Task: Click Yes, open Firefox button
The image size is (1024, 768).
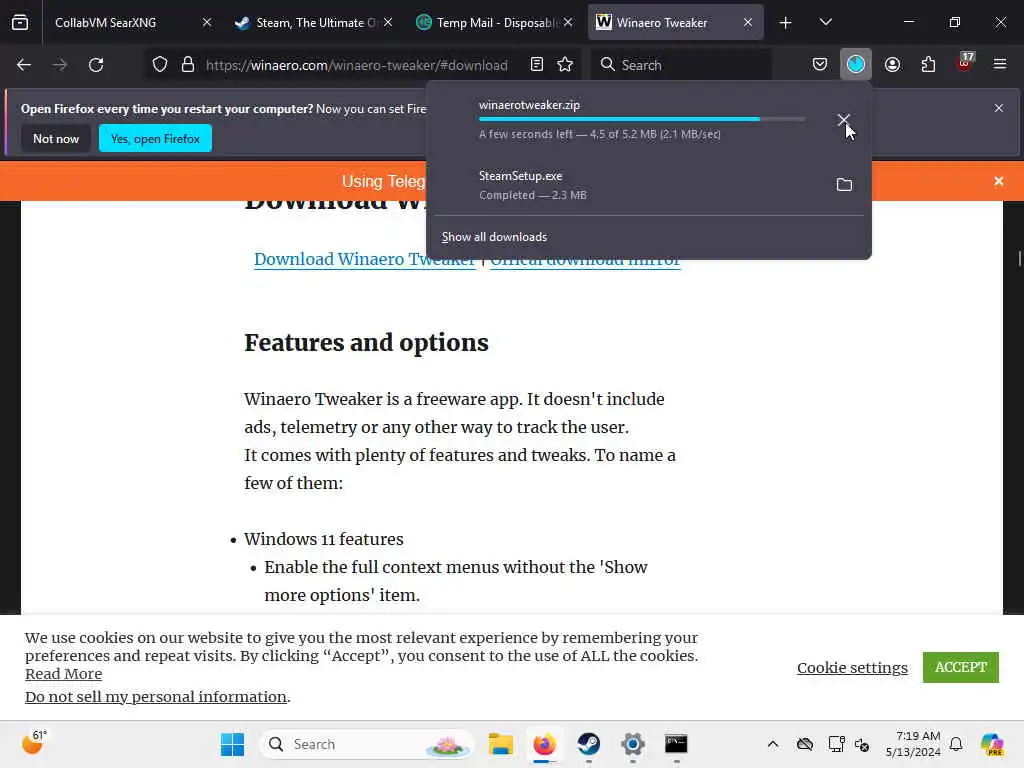Action: pos(155,138)
